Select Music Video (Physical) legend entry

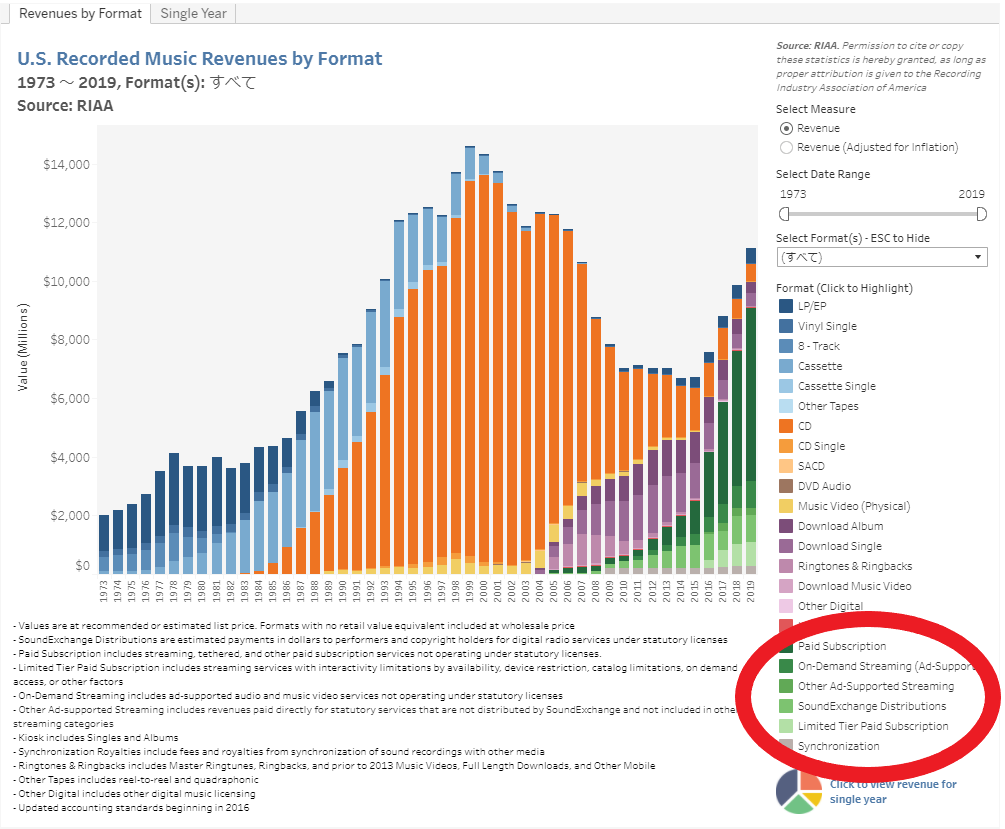pos(848,506)
